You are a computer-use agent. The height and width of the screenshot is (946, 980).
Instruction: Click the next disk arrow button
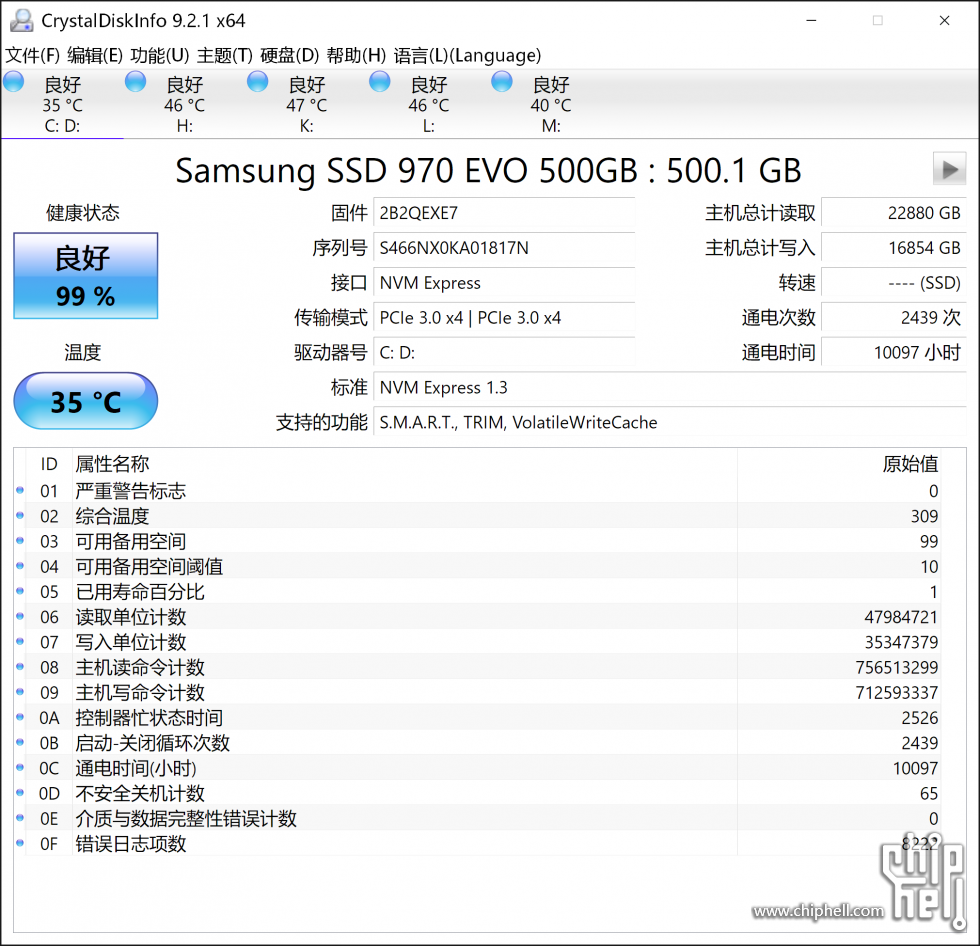(949, 169)
